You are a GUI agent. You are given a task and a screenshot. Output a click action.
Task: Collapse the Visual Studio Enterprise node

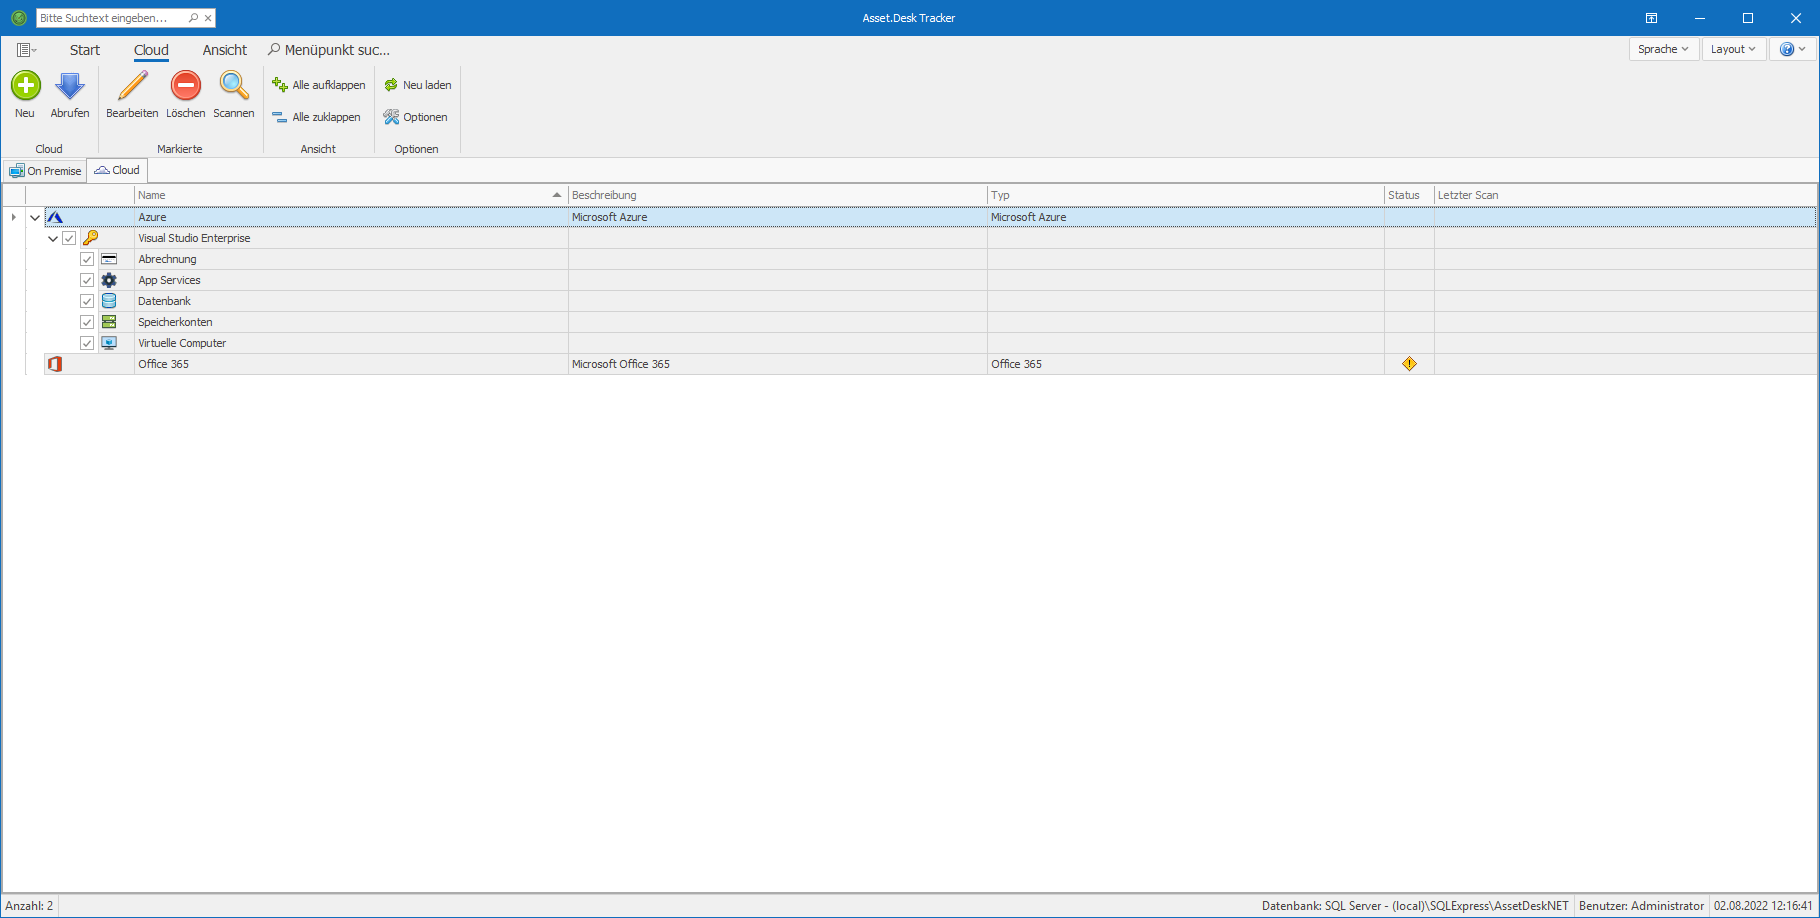click(x=53, y=238)
